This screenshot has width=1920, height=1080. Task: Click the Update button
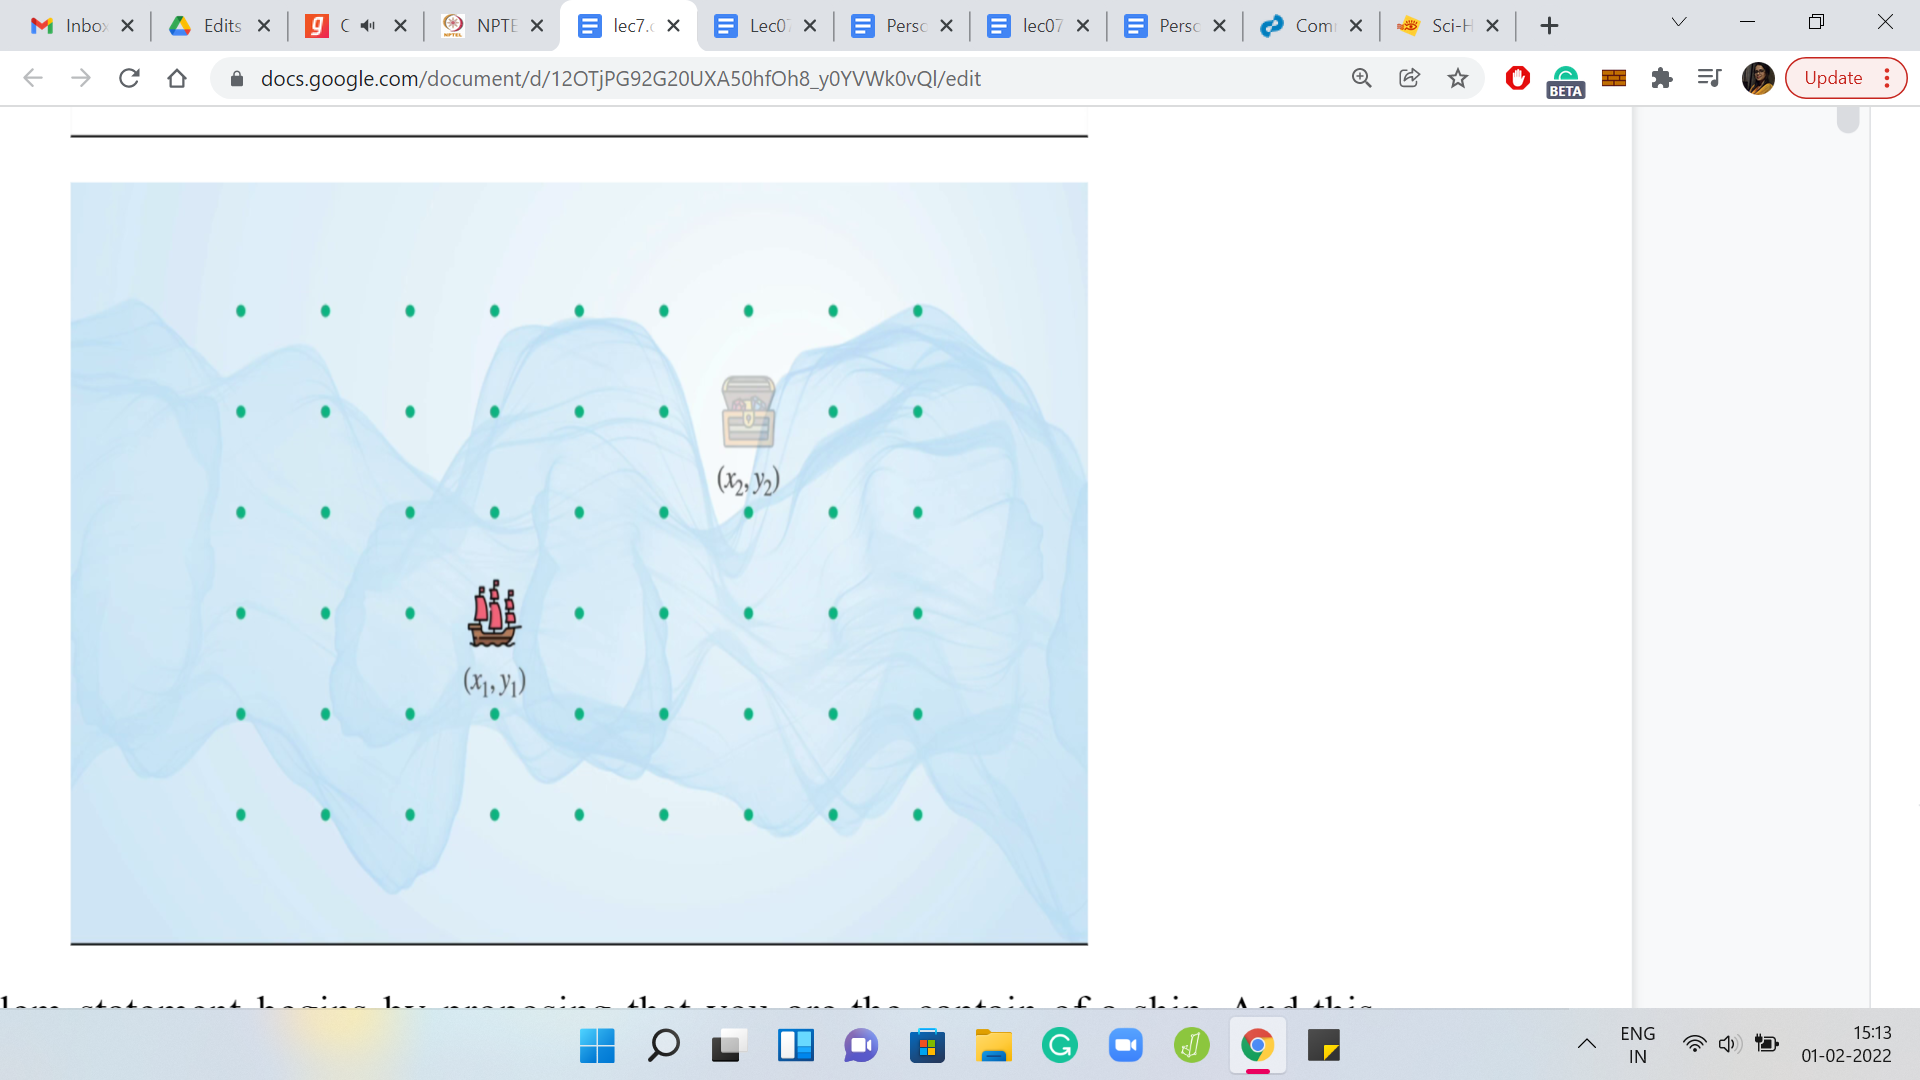(x=1832, y=78)
